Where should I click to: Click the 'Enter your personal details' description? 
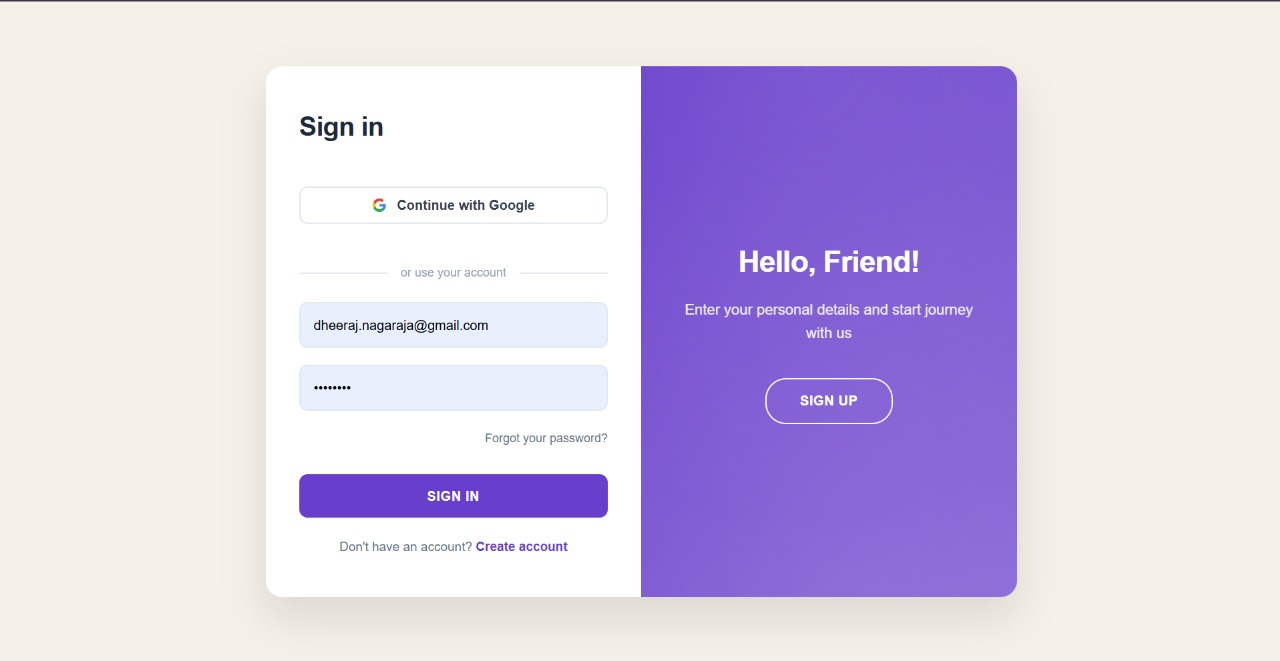(x=828, y=310)
